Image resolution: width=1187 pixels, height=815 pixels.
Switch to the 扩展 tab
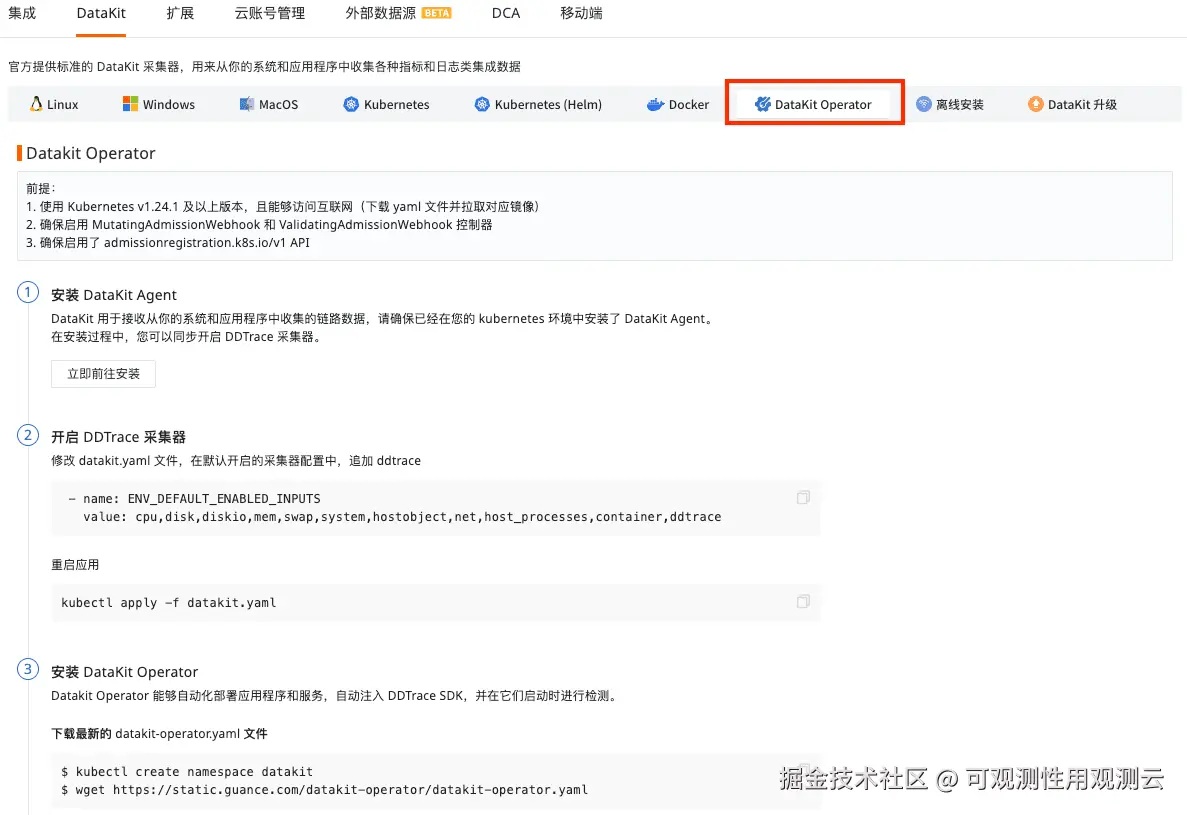[x=180, y=13]
